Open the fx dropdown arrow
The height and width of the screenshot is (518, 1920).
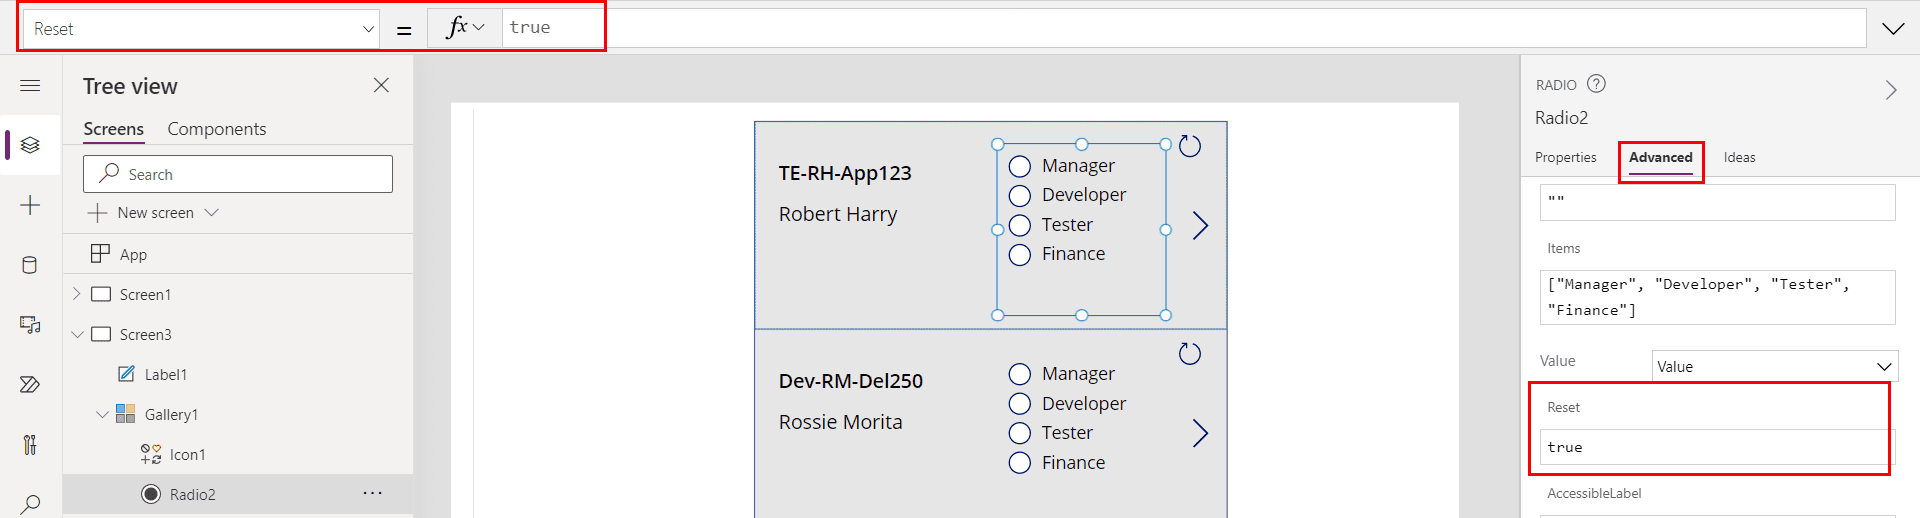click(x=479, y=28)
